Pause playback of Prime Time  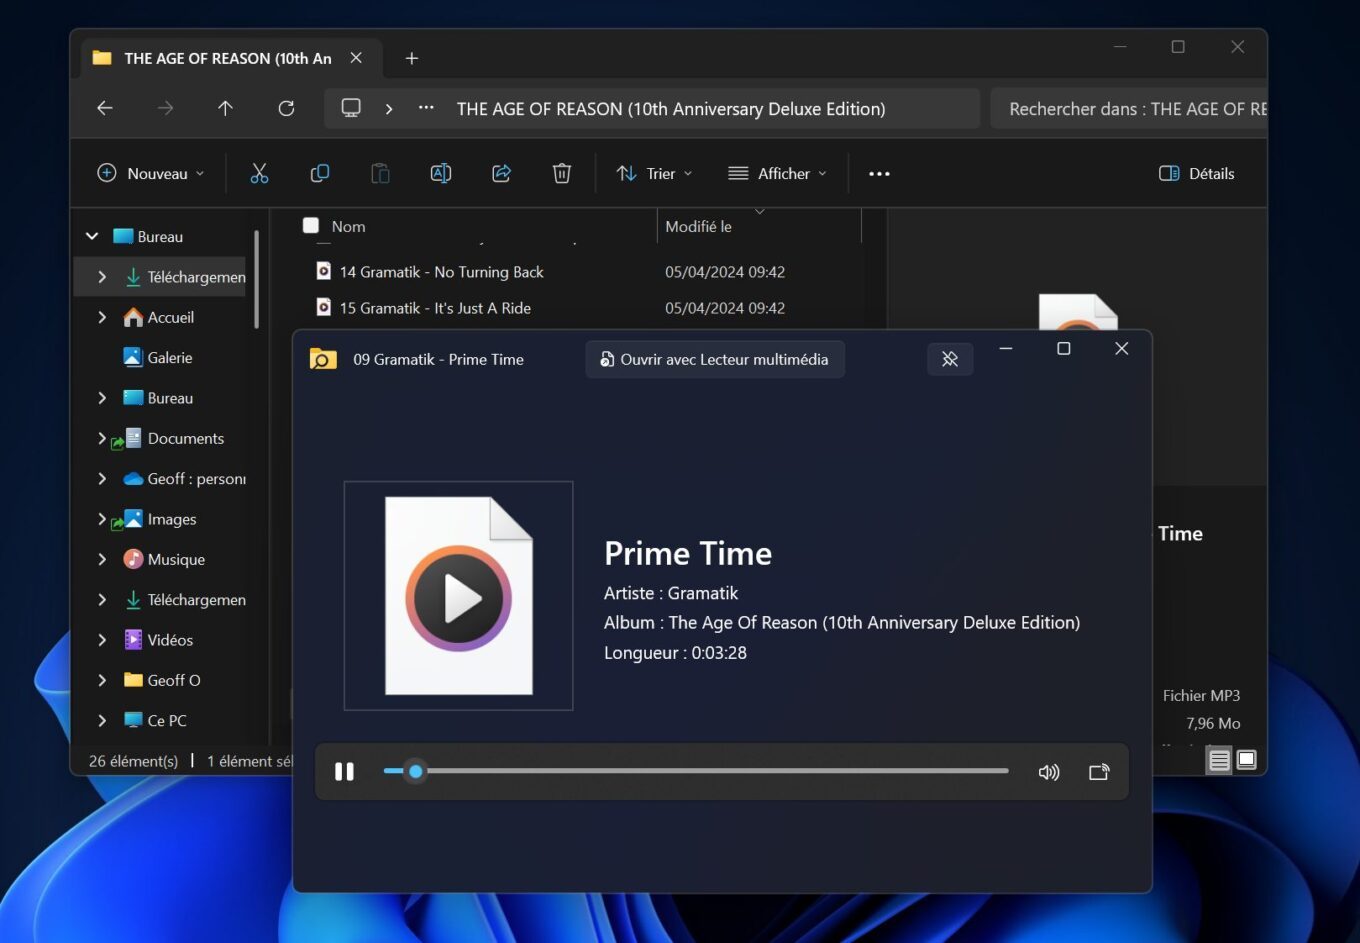pyautogui.click(x=344, y=771)
